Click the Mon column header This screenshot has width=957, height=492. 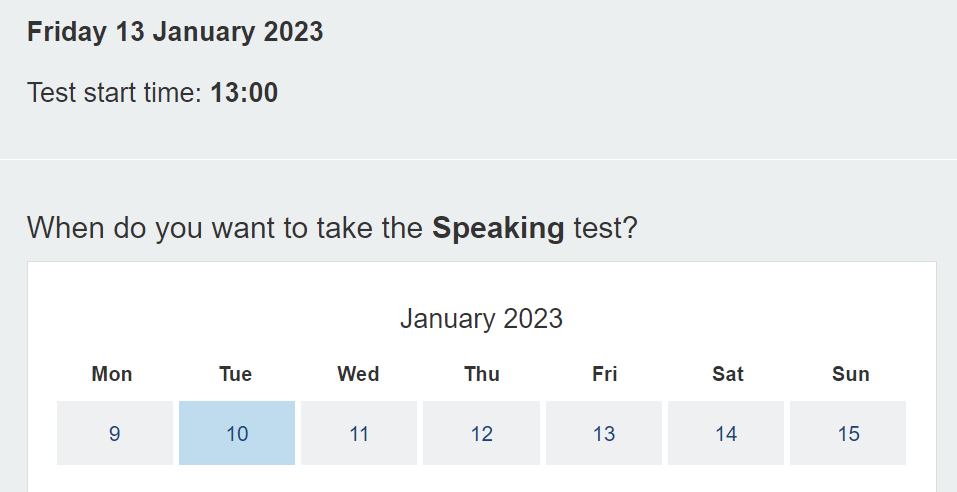112,374
